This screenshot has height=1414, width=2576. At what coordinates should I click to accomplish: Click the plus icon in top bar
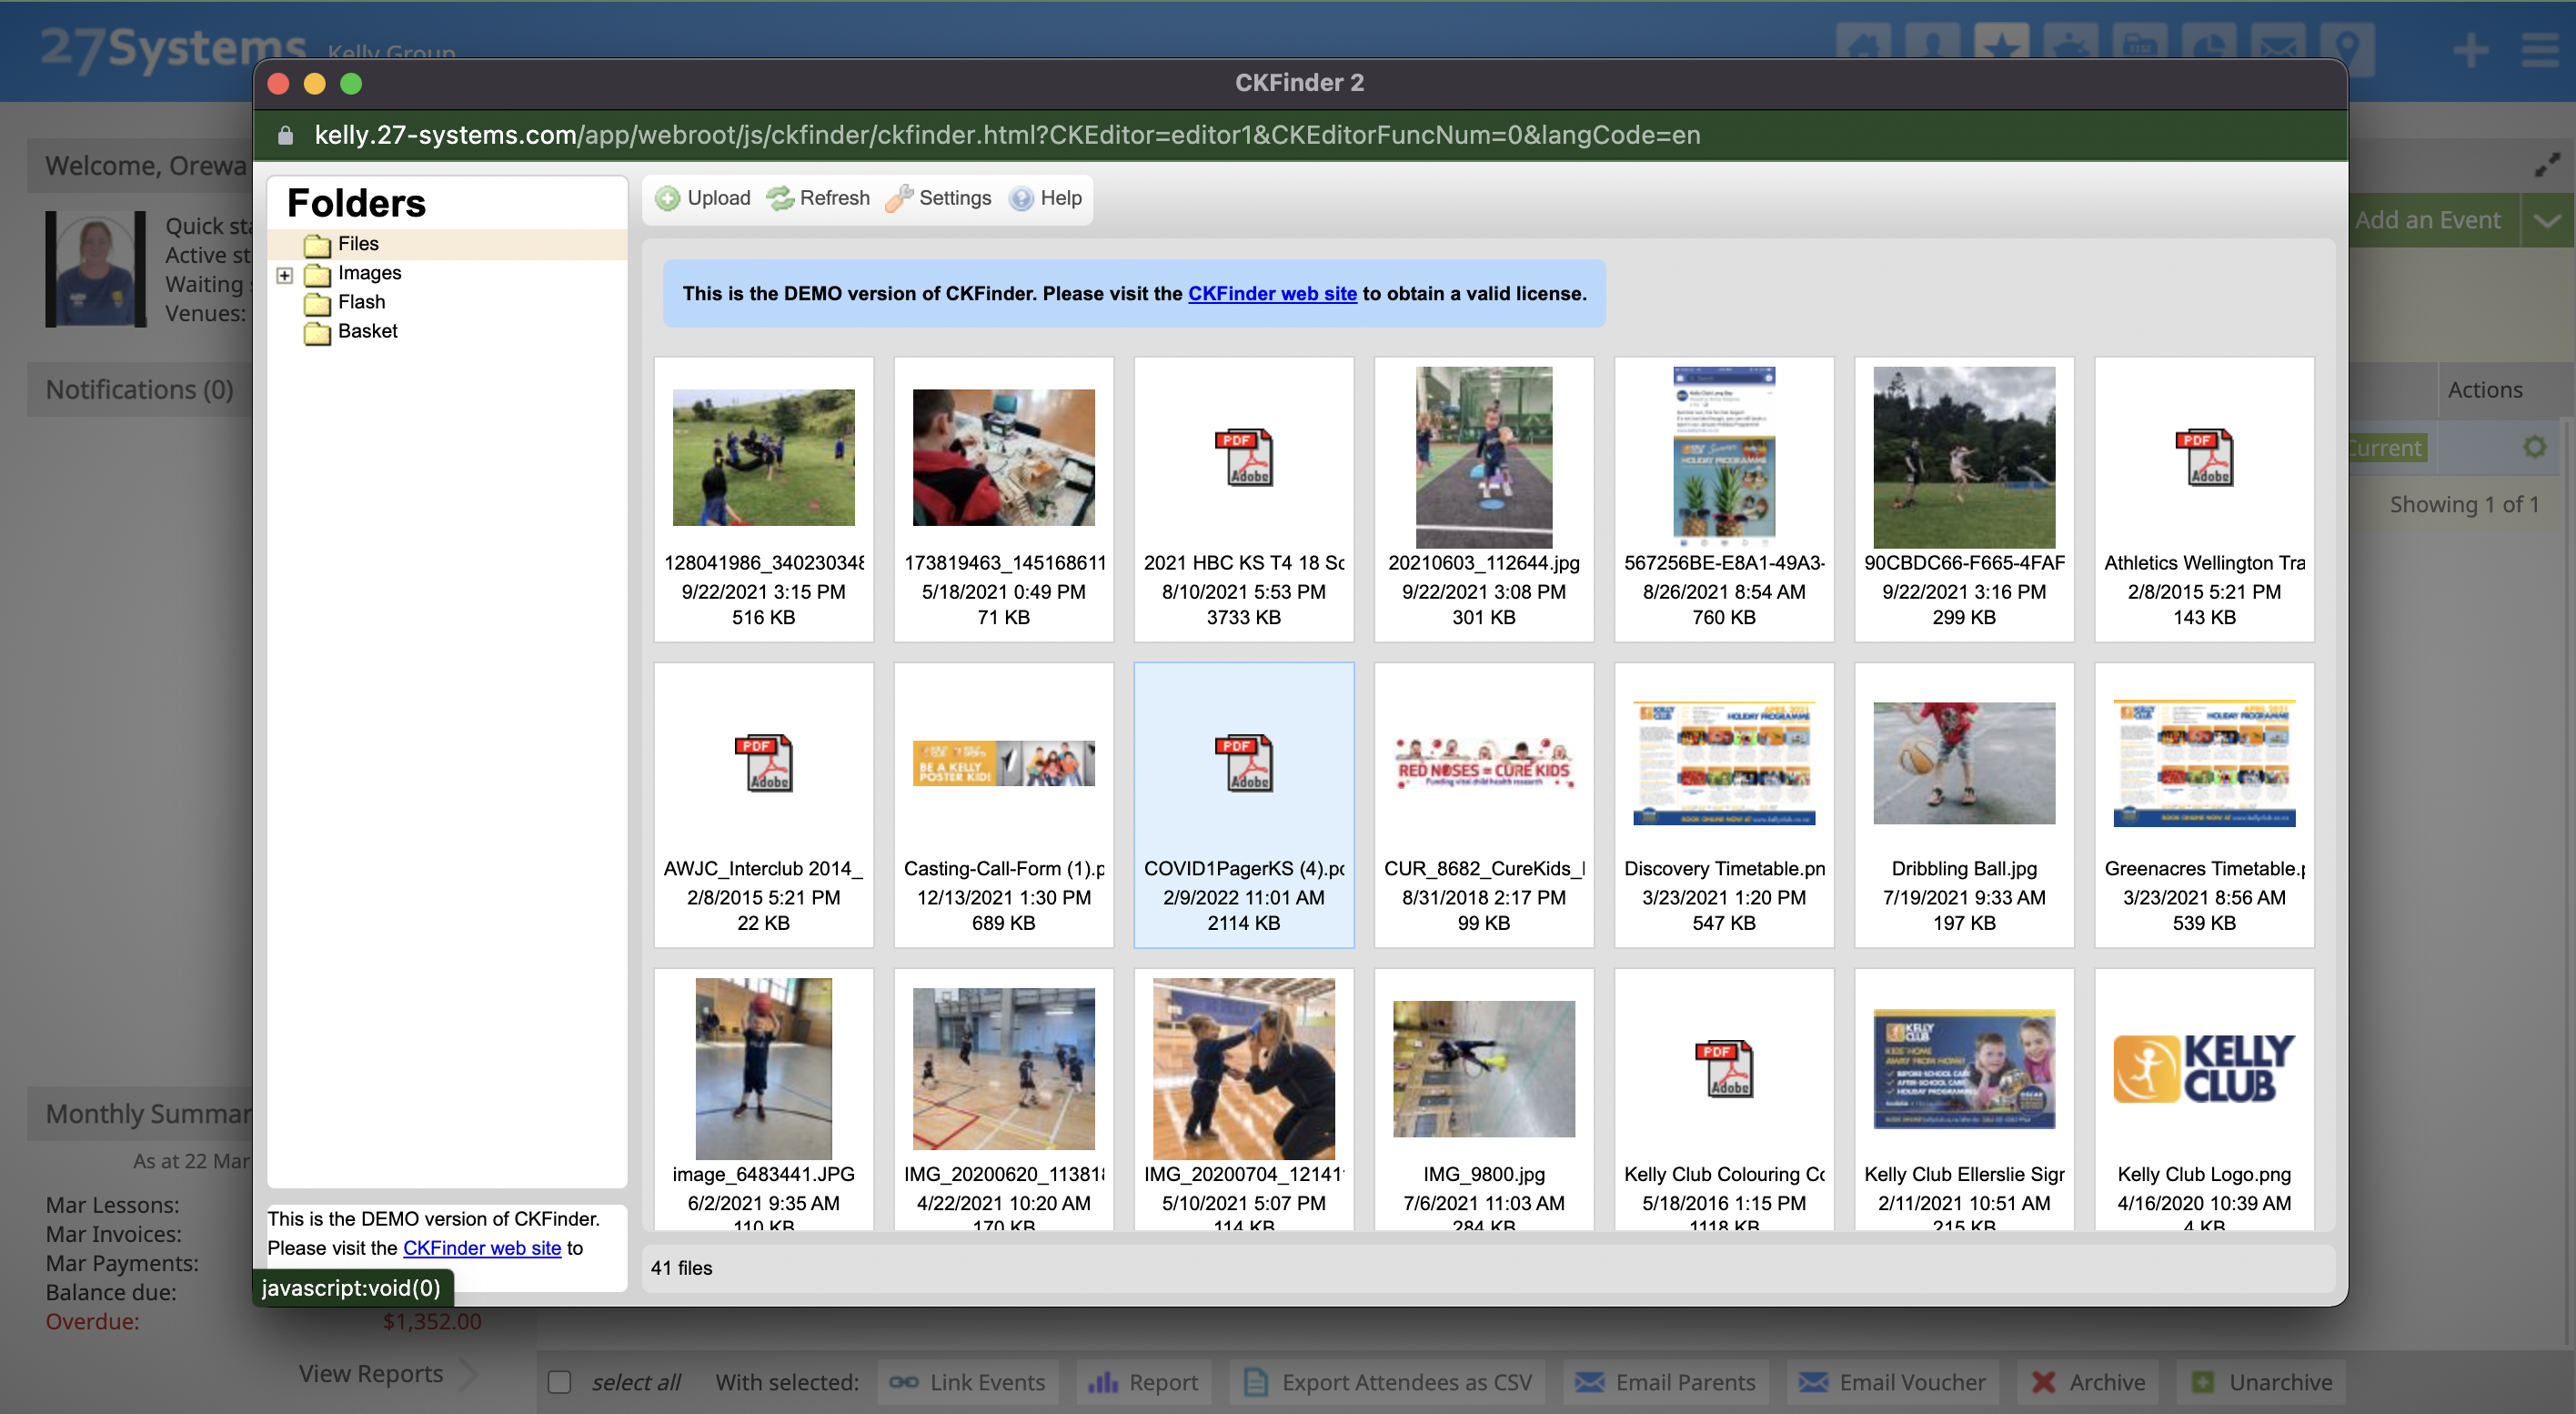click(2471, 49)
